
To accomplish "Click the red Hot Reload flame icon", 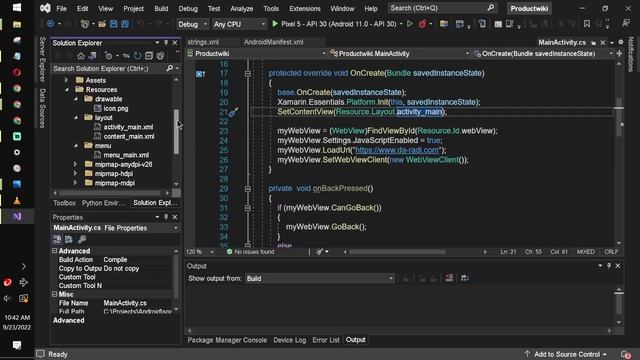I will (422, 24).
